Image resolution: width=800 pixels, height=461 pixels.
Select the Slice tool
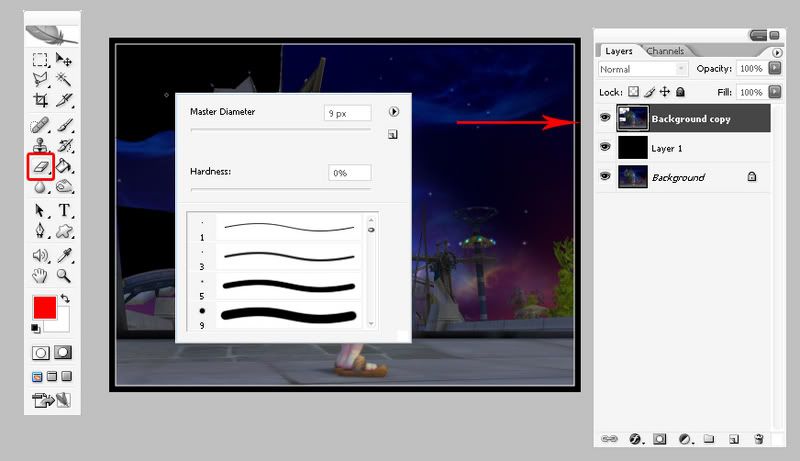[x=64, y=100]
